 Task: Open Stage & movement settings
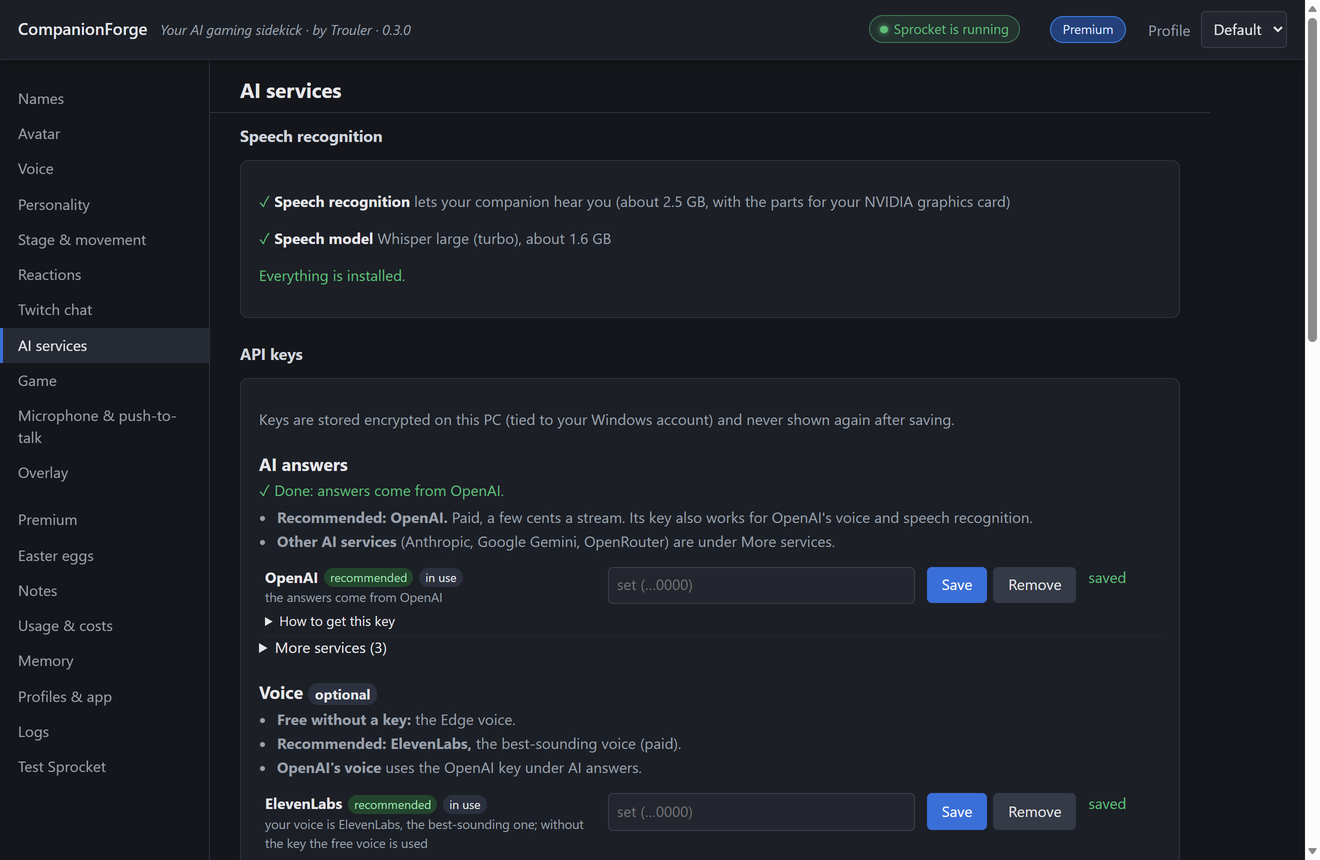[104, 239]
